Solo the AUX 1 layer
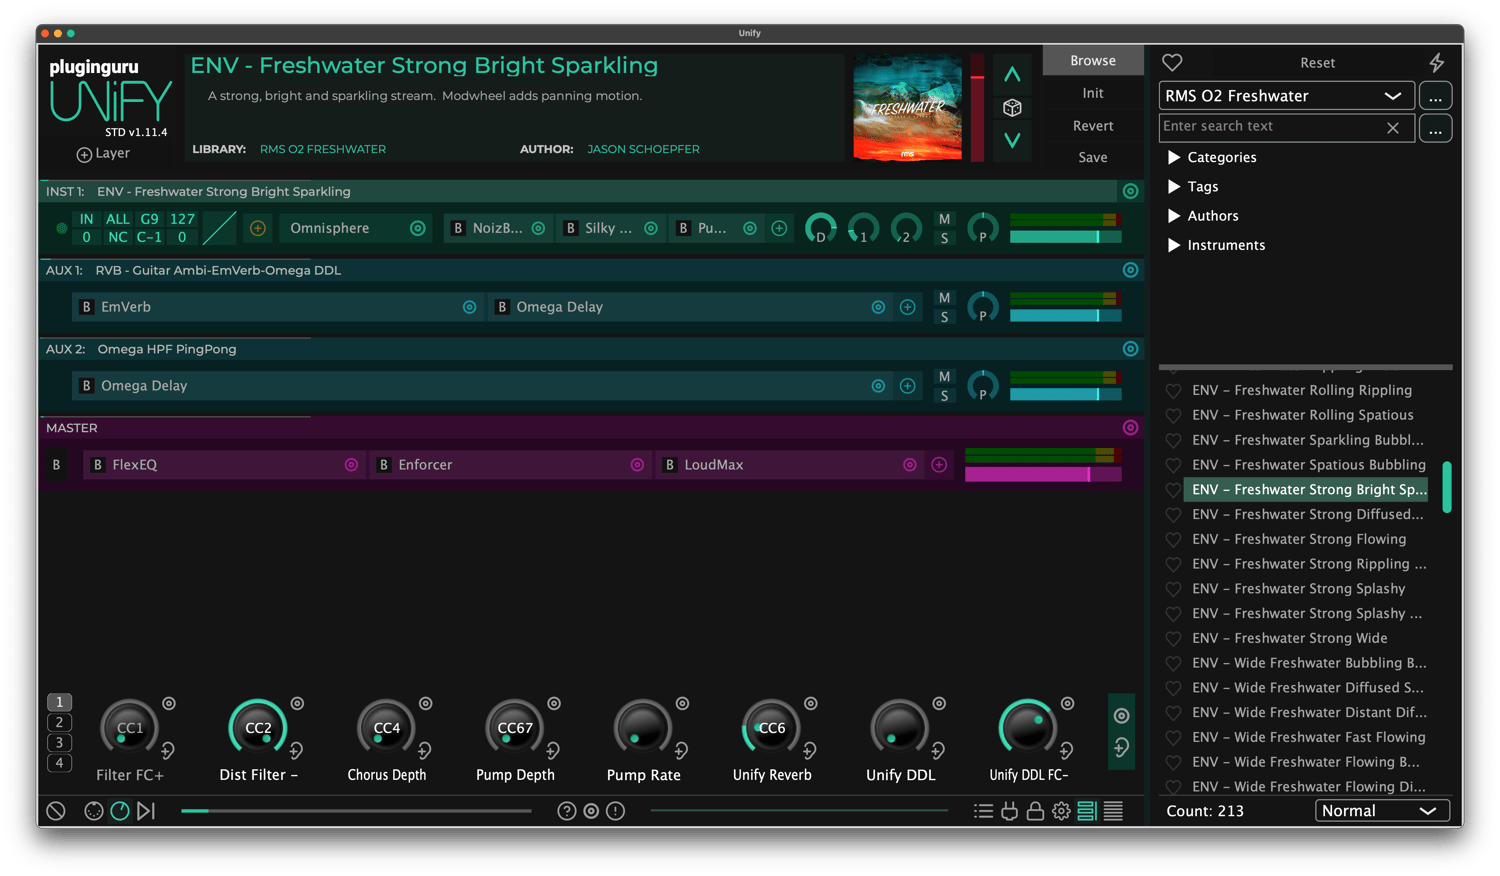 tap(944, 317)
